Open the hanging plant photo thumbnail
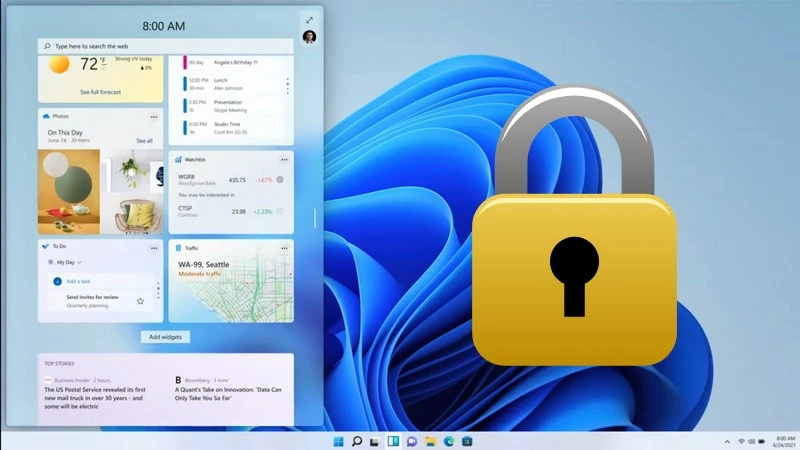Screen dimensions: 800x450 pos(132,171)
